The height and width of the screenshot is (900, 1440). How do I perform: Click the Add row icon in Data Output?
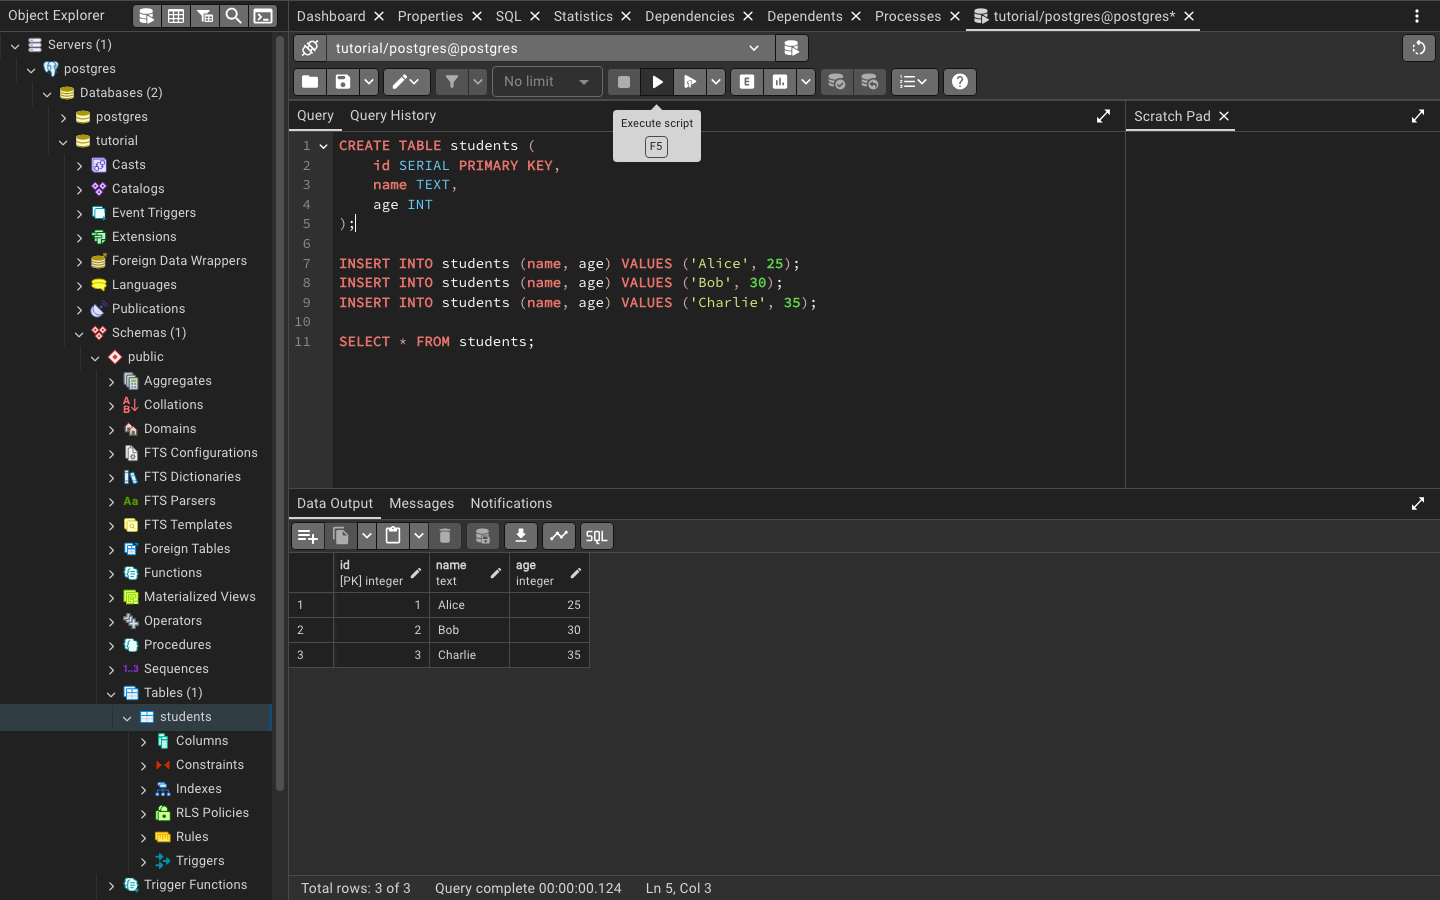pyautogui.click(x=308, y=536)
